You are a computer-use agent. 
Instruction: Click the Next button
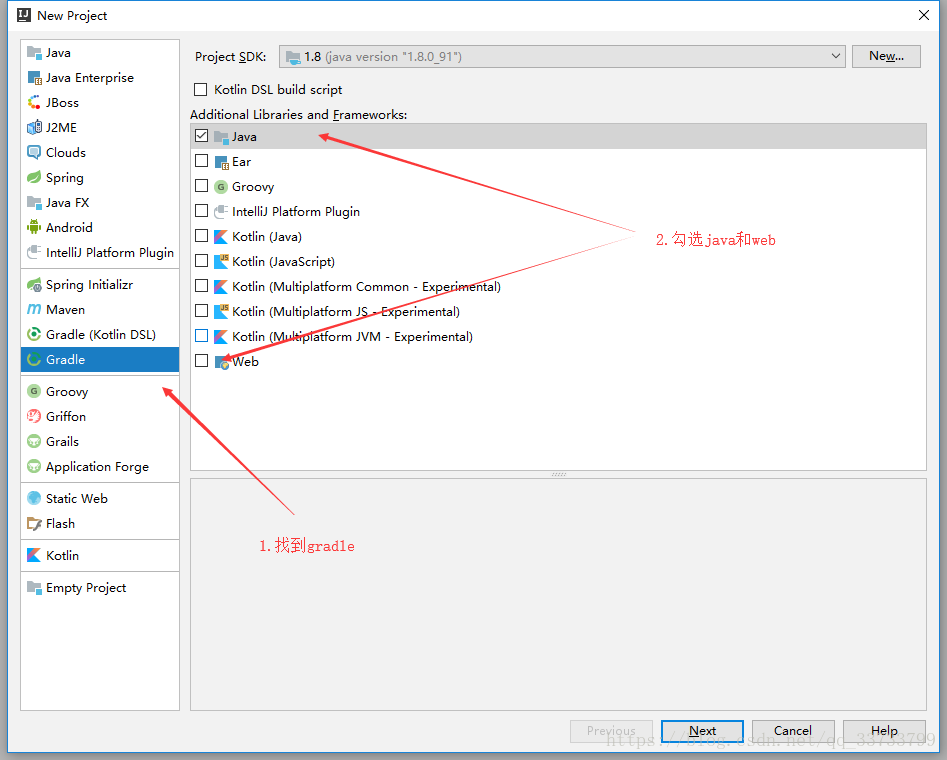[702, 731]
